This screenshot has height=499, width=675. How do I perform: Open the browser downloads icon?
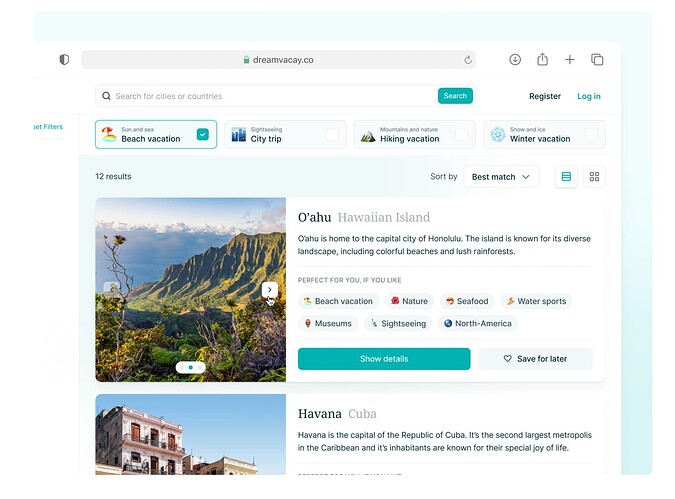click(515, 60)
